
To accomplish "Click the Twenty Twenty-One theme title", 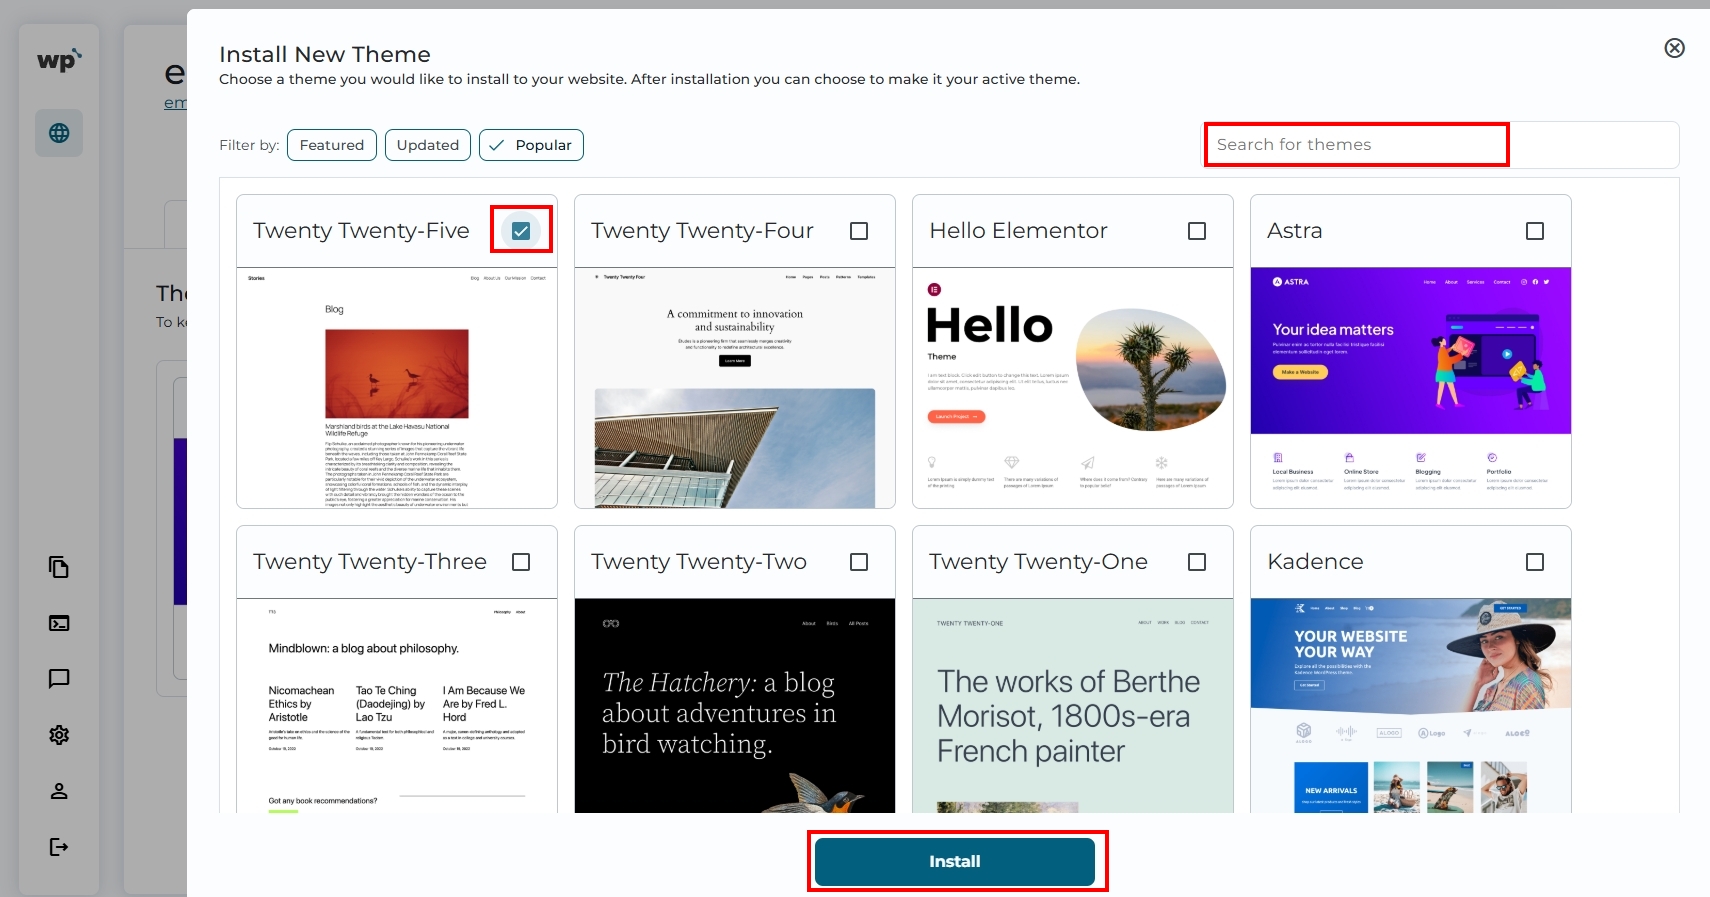I will pyautogui.click(x=1038, y=562).
